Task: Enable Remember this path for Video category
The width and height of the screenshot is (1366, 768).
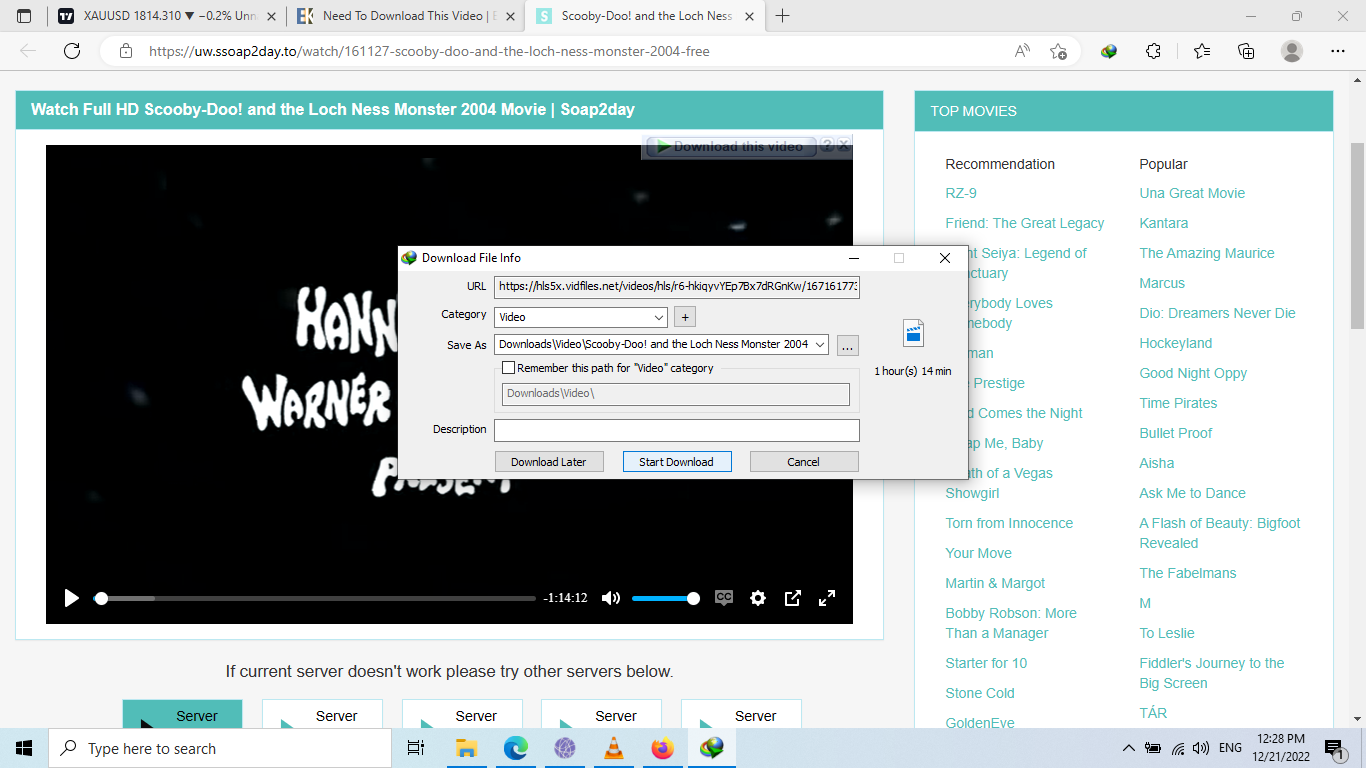Action: click(508, 368)
